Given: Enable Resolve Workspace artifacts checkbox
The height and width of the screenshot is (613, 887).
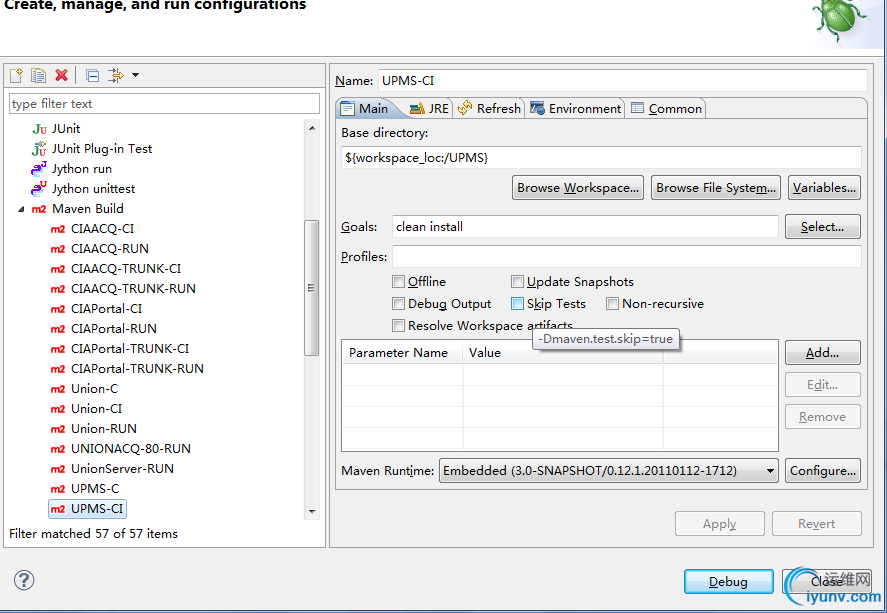Looking at the screenshot, I should [399, 326].
